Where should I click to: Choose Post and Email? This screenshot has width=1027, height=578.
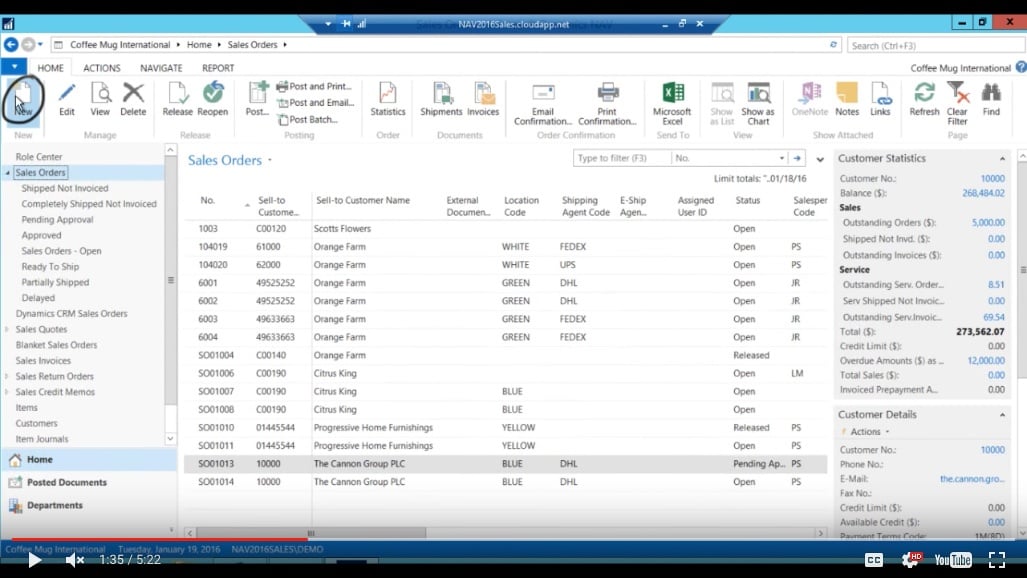(x=316, y=103)
